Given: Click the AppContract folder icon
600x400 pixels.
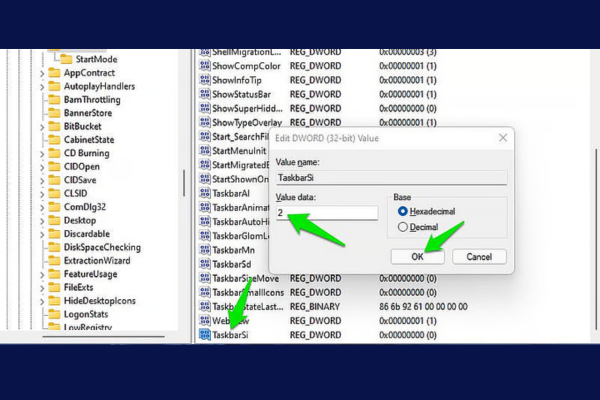Looking at the screenshot, I should point(54,73).
